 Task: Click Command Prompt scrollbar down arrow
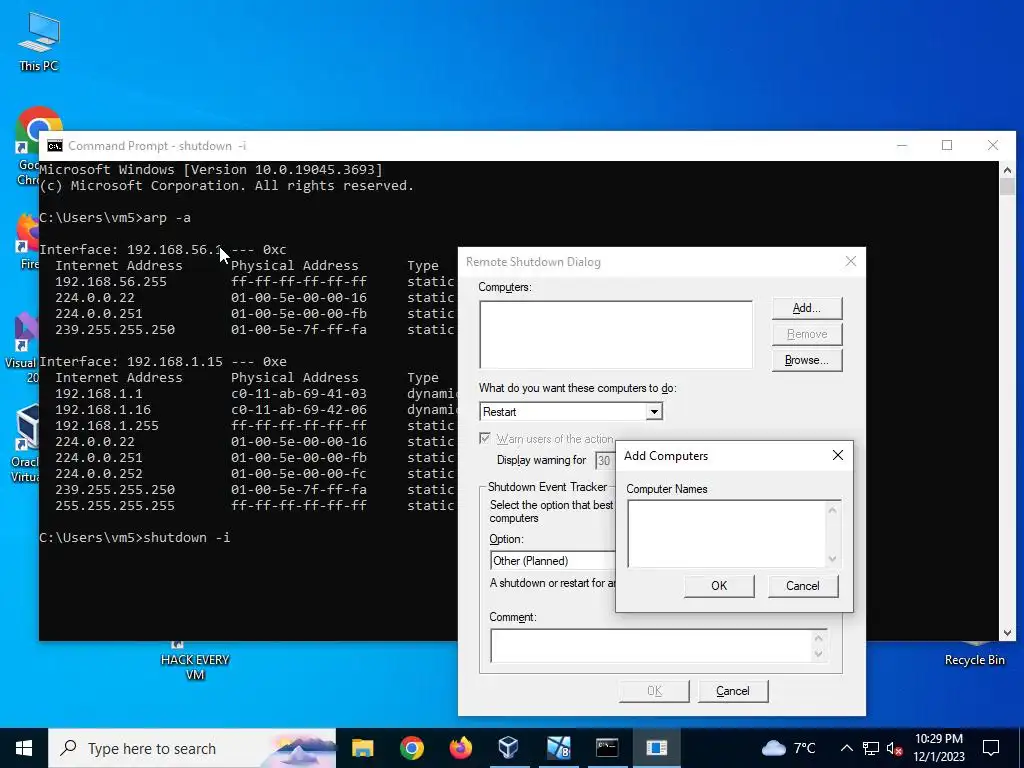[1007, 632]
